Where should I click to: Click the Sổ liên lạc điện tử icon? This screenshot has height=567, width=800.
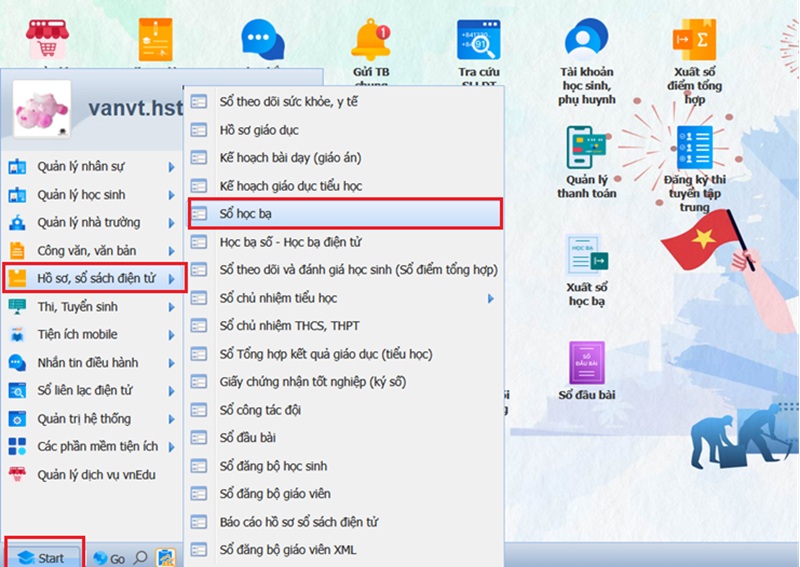[17, 391]
